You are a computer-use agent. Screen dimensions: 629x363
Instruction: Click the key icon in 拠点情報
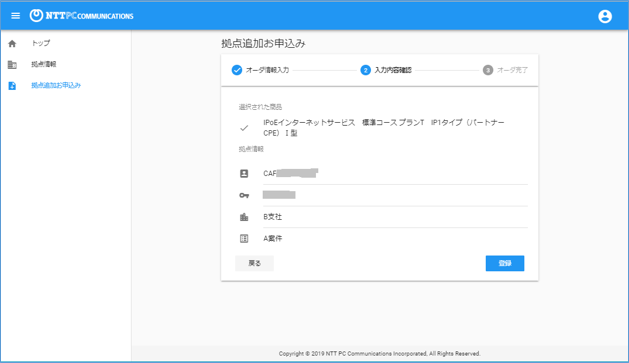(x=244, y=195)
